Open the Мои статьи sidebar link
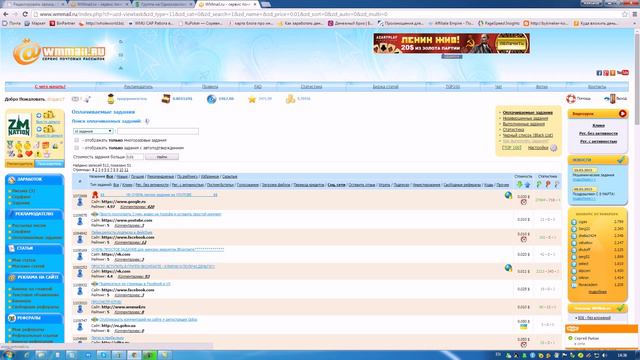 tap(24, 260)
